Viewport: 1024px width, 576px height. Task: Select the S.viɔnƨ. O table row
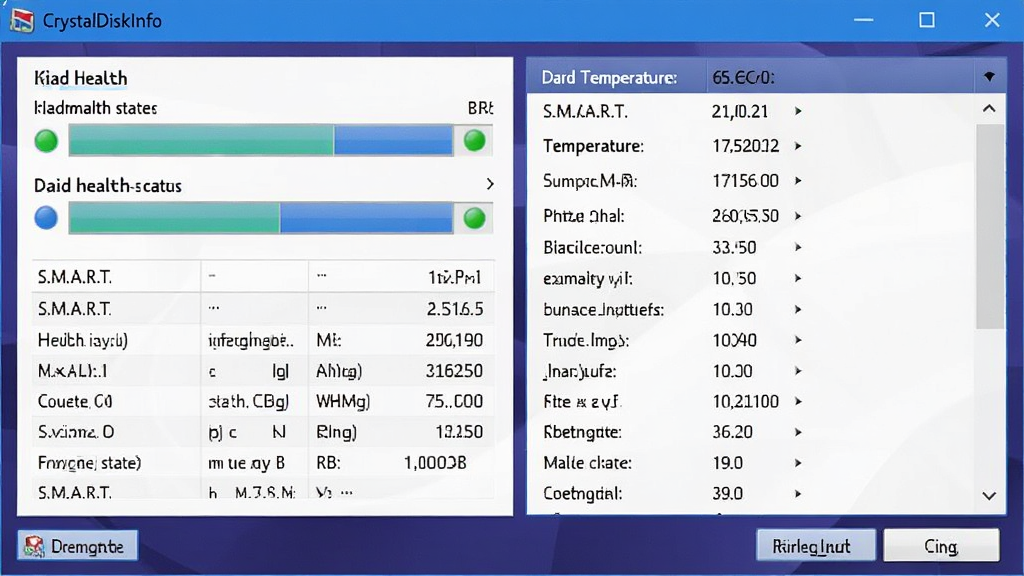click(263, 432)
